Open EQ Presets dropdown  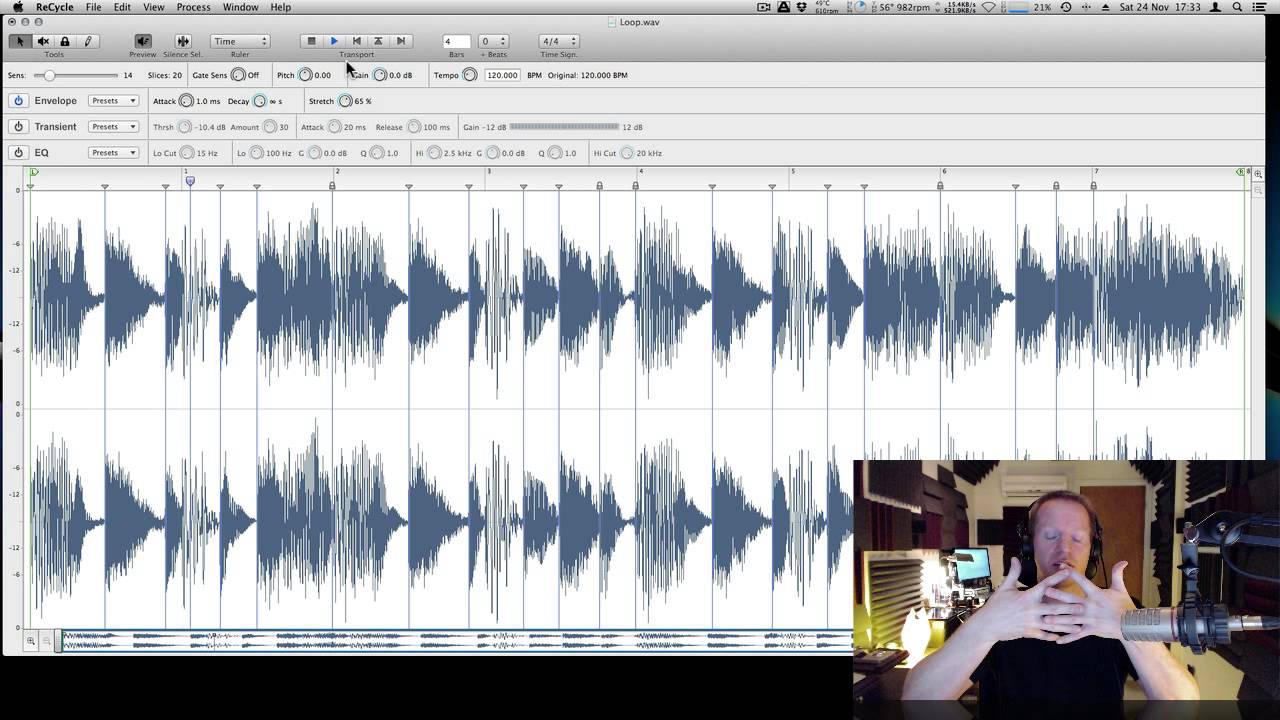(113, 153)
